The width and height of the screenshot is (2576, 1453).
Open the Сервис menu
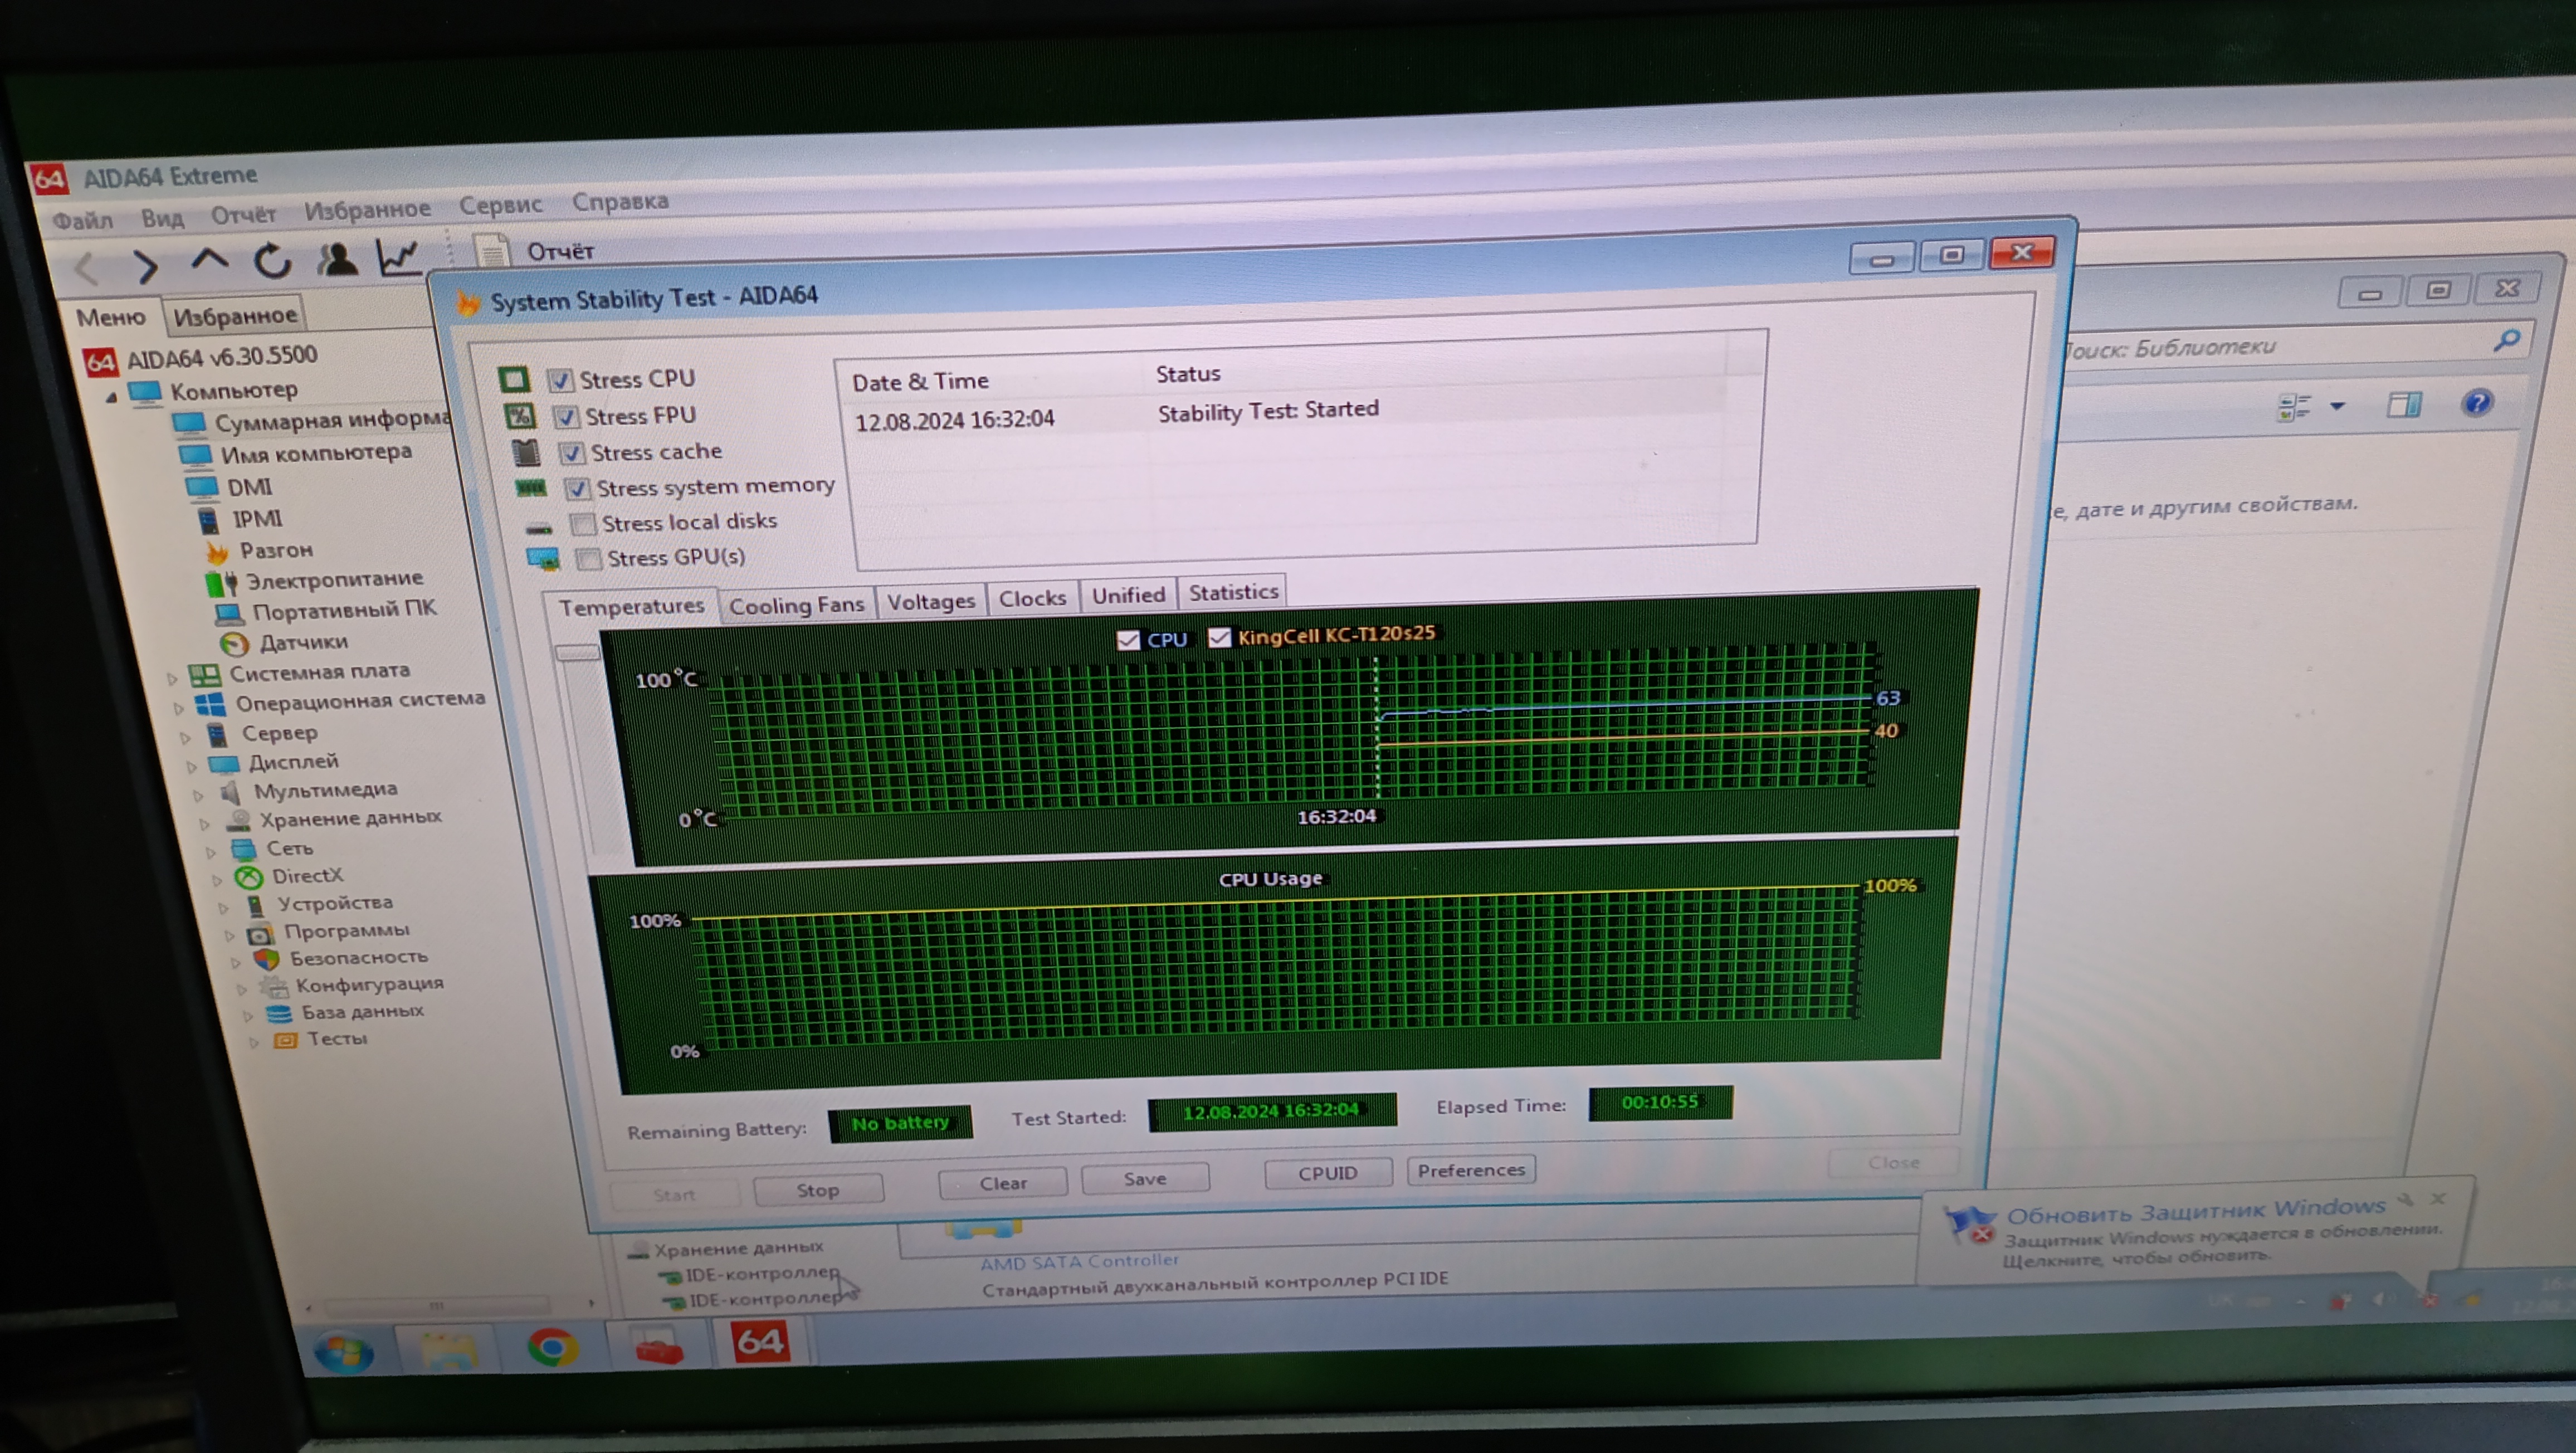tap(500, 205)
